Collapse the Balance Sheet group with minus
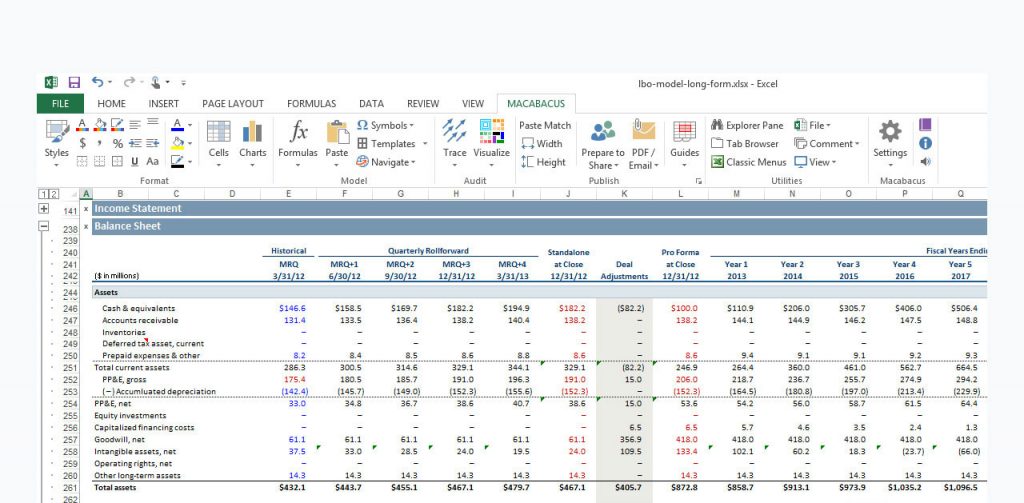 (x=44, y=226)
